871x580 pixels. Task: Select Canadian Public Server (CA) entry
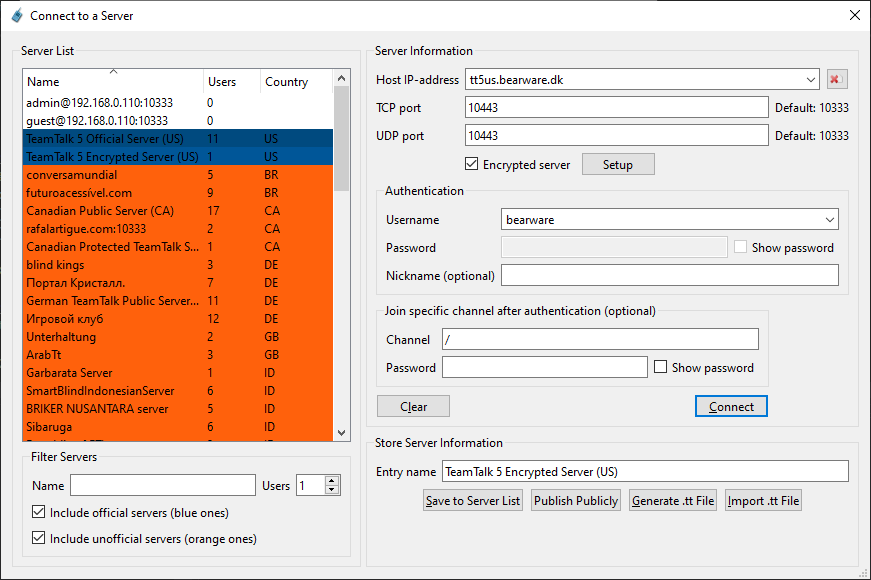tap(100, 211)
